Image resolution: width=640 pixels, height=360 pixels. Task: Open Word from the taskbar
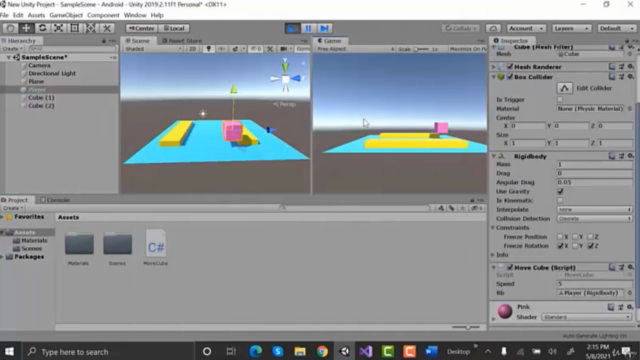(x=431, y=351)
